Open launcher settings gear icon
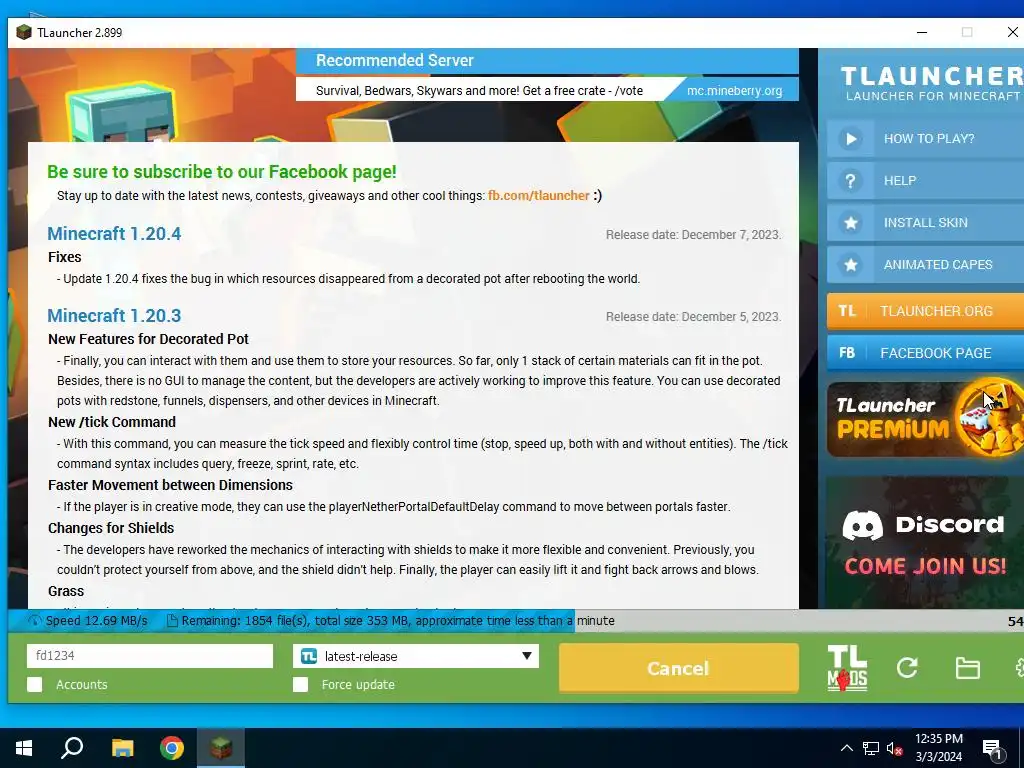Viewport: 1024px width, 768px height. (1019, 667)
